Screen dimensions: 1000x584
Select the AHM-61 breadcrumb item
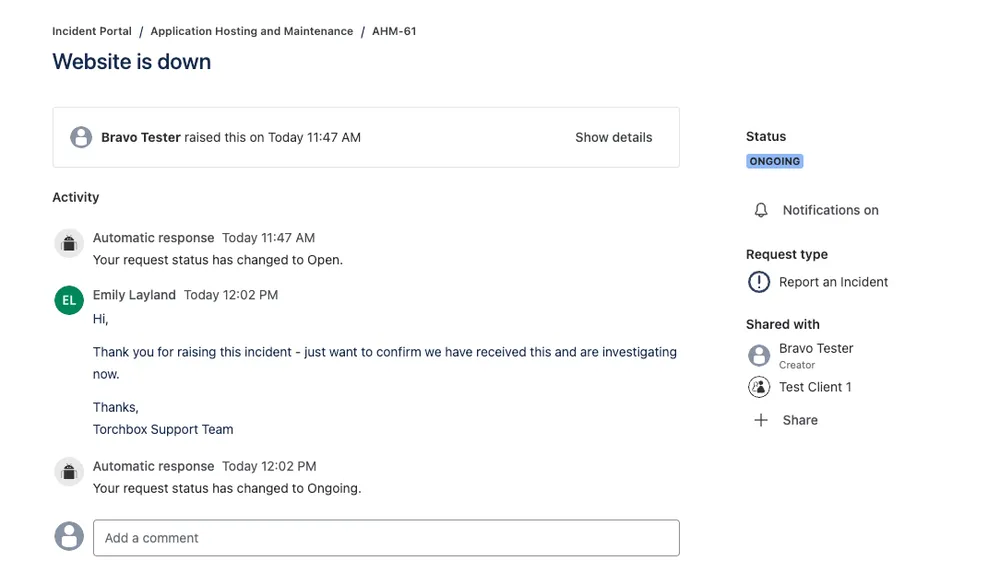pos(394,31)
